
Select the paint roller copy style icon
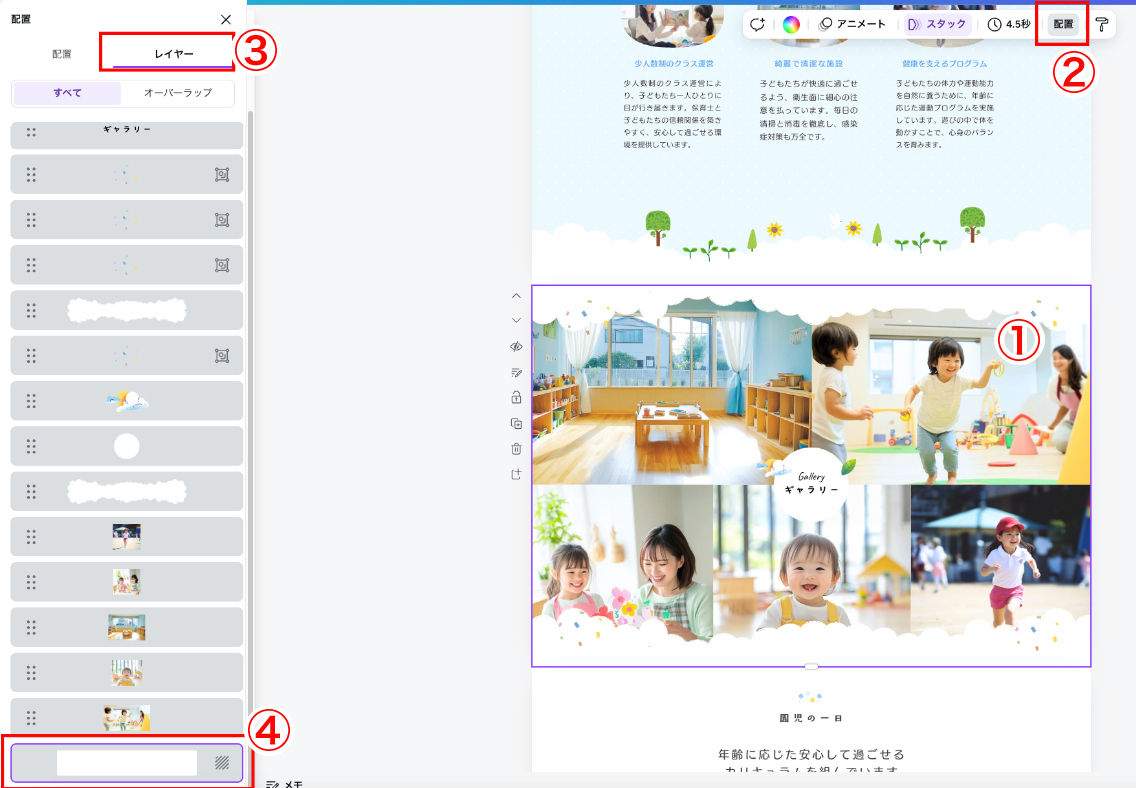point(1102,24)
